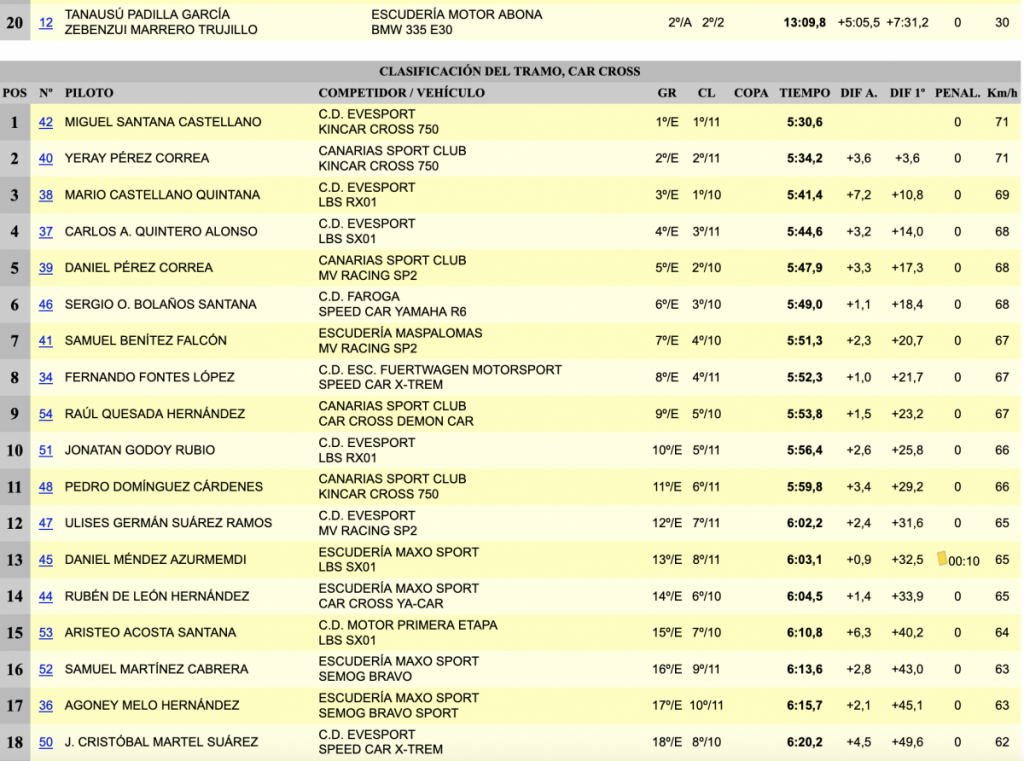Click number 54 link for Raúl Quesada
This screenshot has height=761, width=1024.
(x=46, y=414)
